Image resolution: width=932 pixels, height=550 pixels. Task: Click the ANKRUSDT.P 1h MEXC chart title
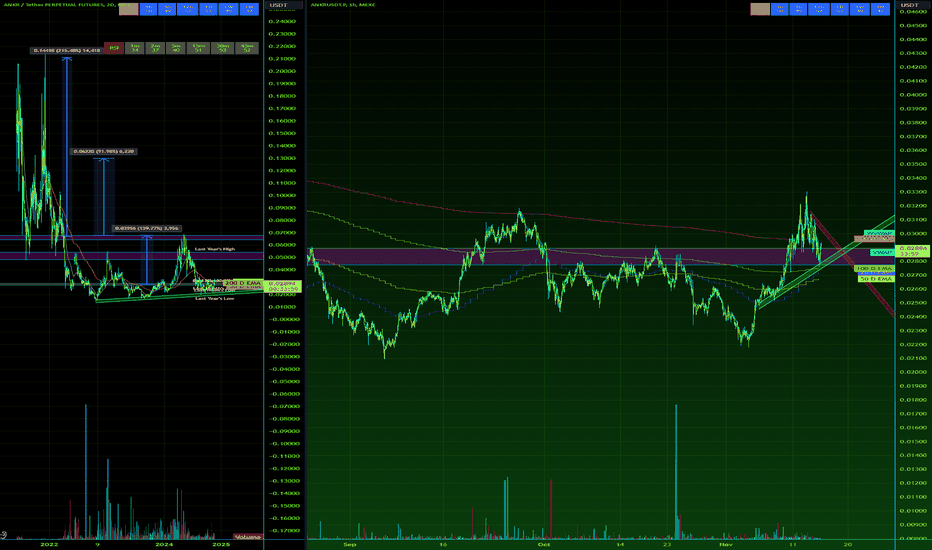(x=343, y=5)
